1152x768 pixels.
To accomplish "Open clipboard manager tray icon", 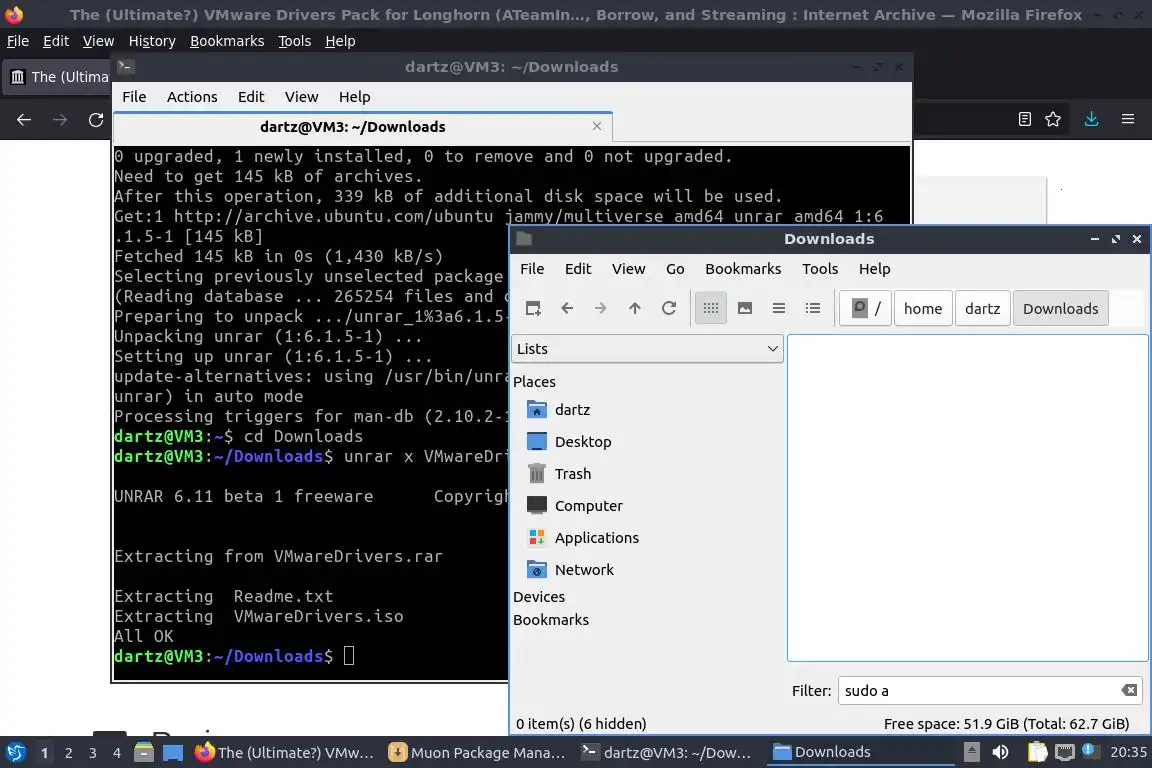I will coord(1037,753).
